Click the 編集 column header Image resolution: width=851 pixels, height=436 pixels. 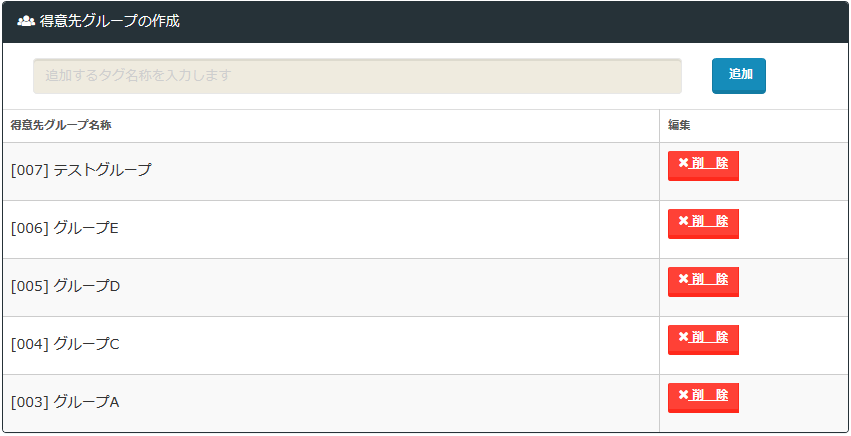(680, 126)
